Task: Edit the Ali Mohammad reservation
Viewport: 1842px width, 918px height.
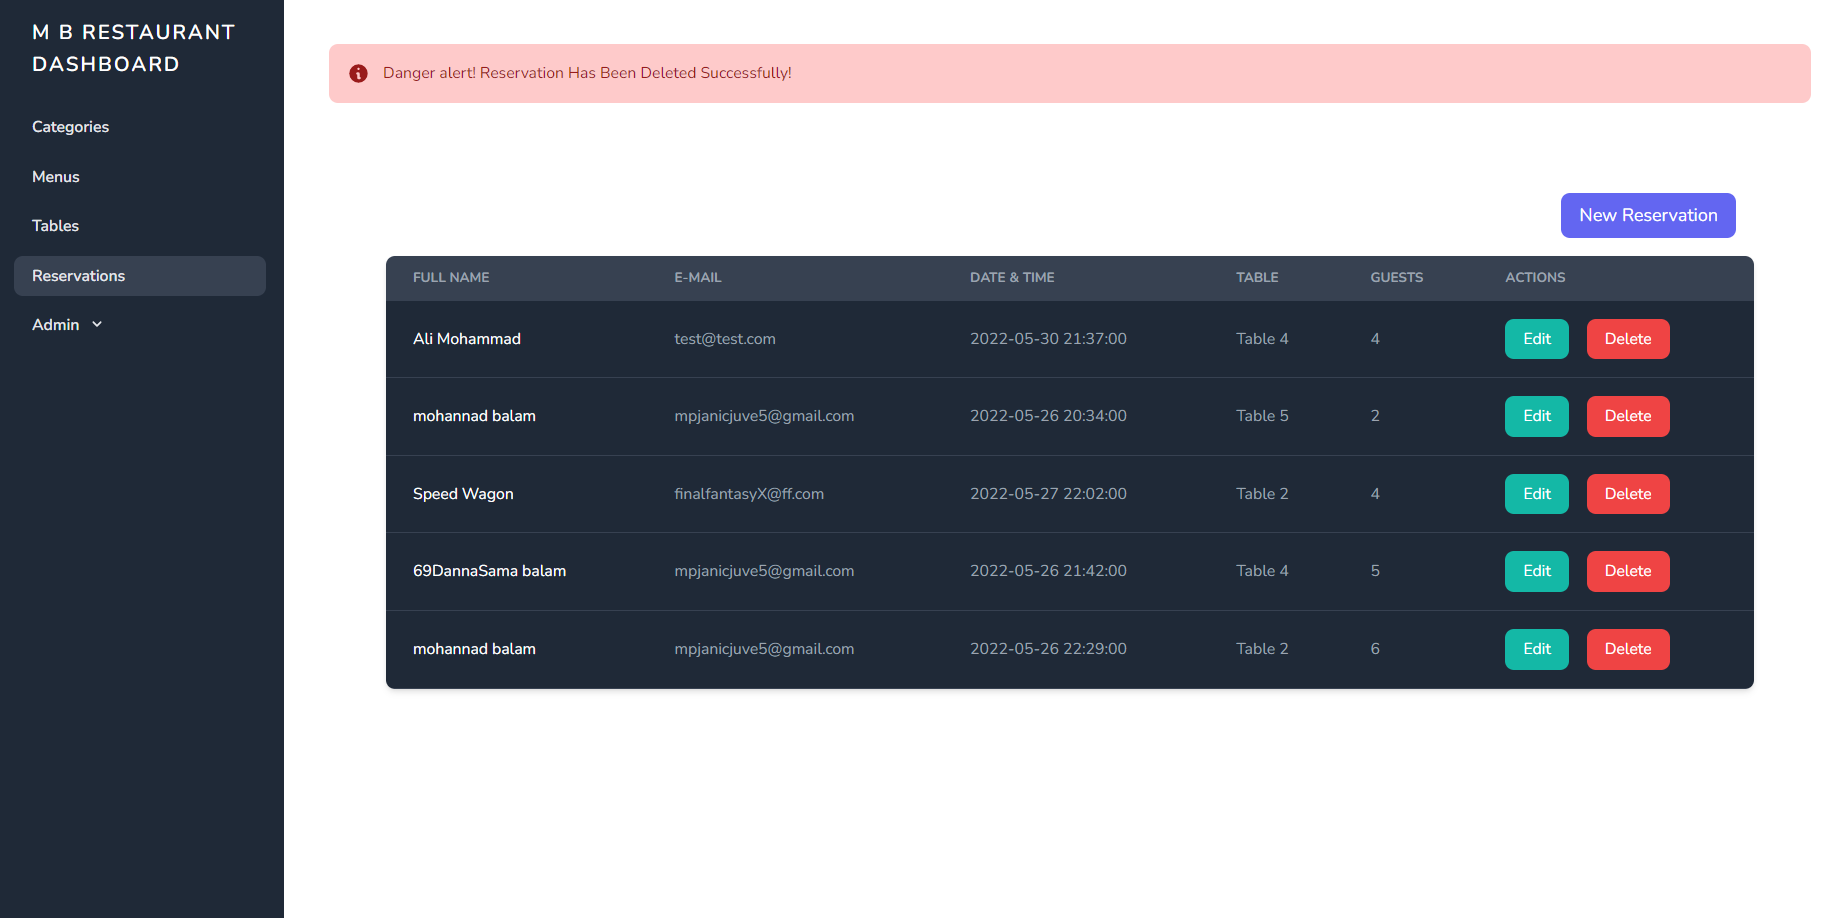Action: click(1537, 339)
